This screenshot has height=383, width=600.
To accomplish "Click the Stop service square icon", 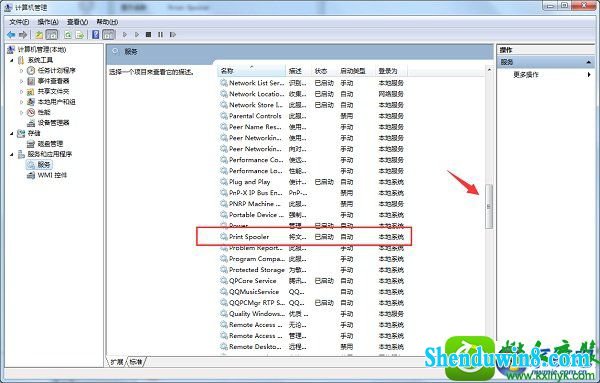I will pyautogui.click(x=148, y=35).
